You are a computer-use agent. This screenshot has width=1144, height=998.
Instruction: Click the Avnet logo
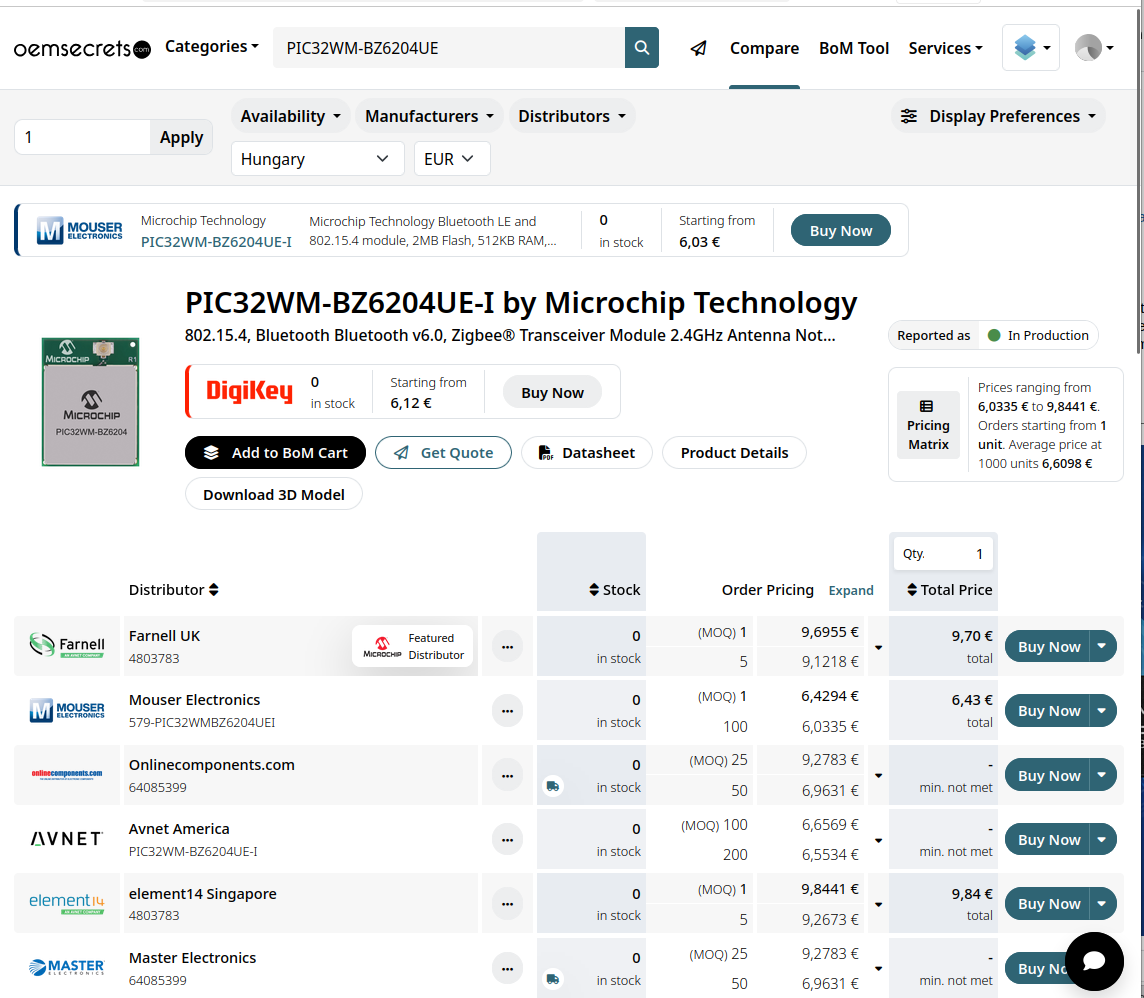pos(67,839)
